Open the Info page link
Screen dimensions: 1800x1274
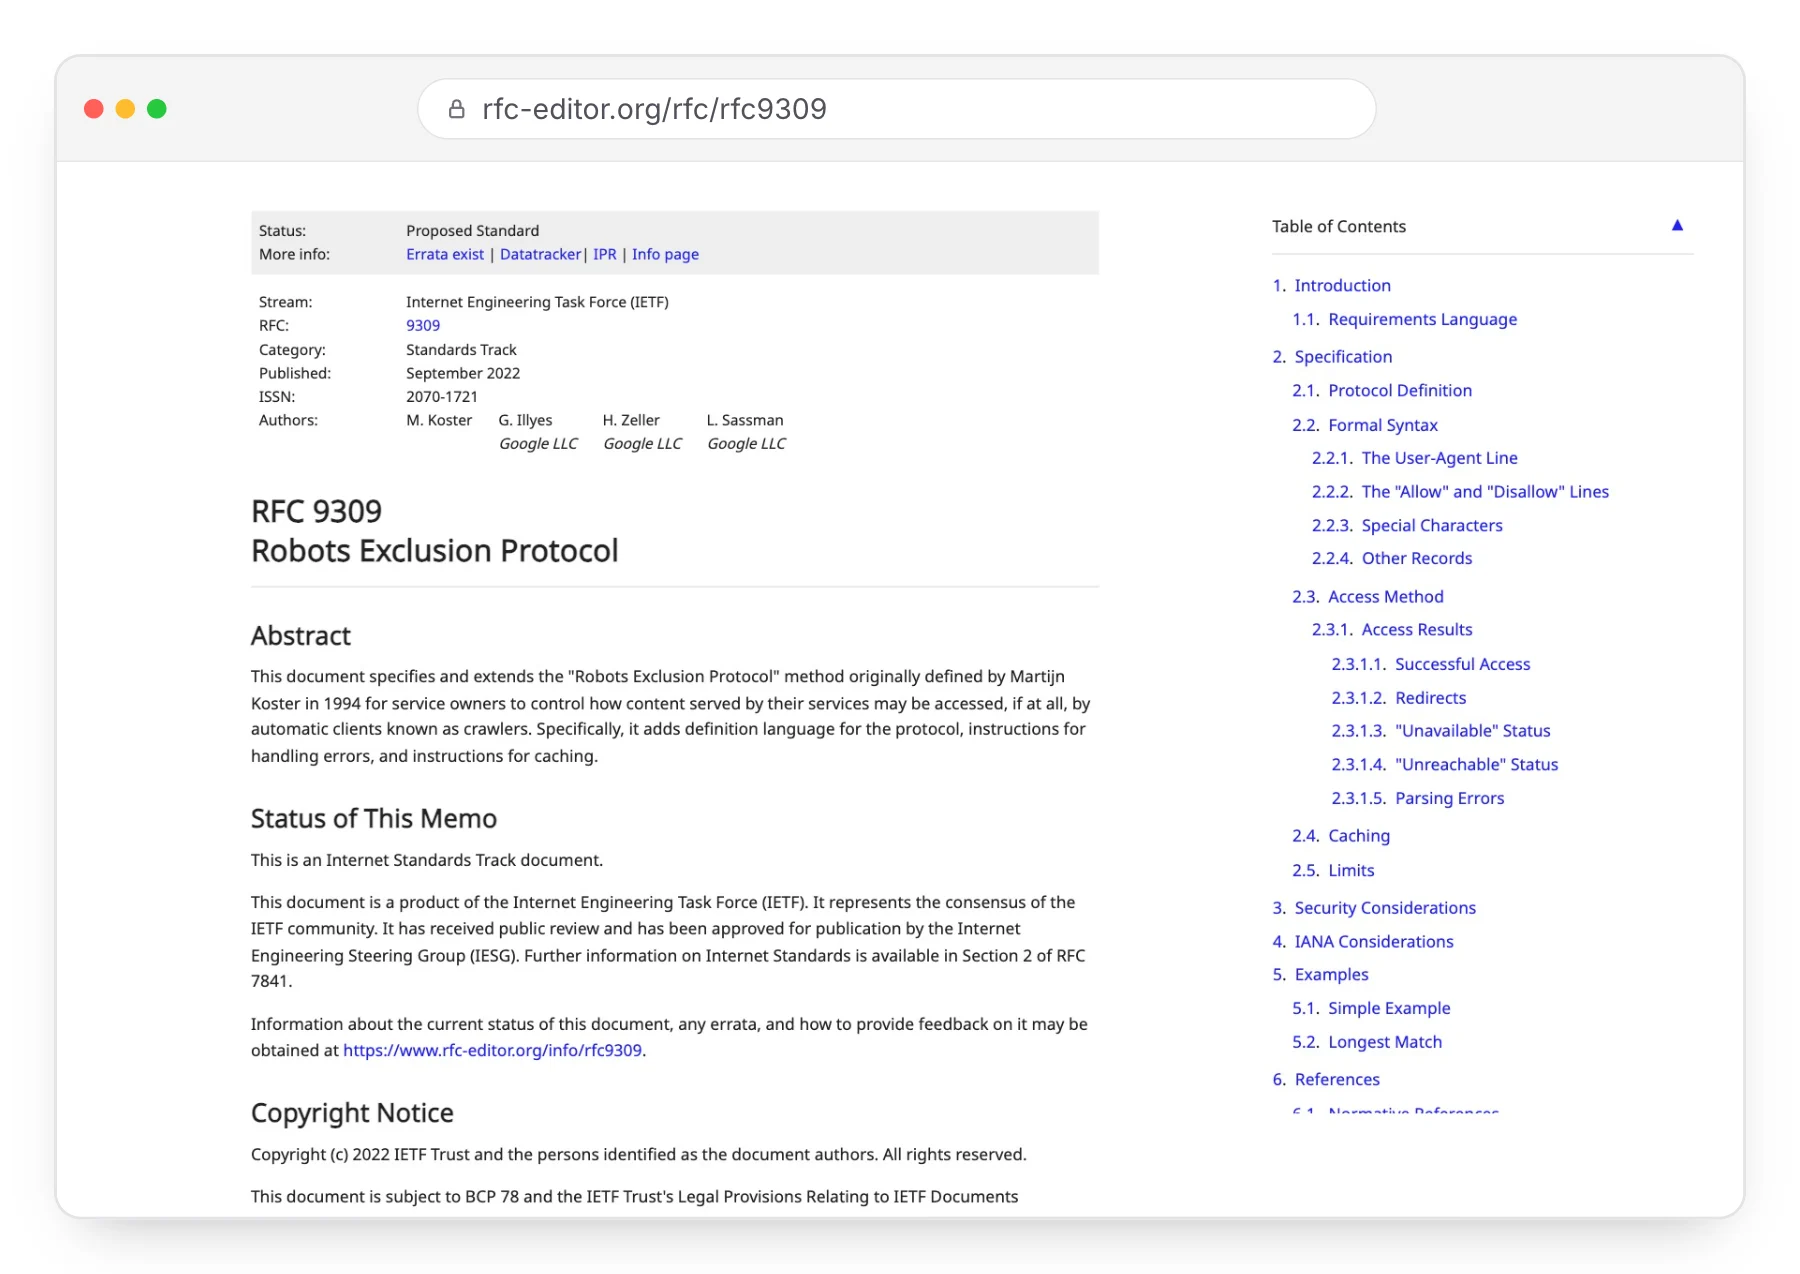(665, 254)
